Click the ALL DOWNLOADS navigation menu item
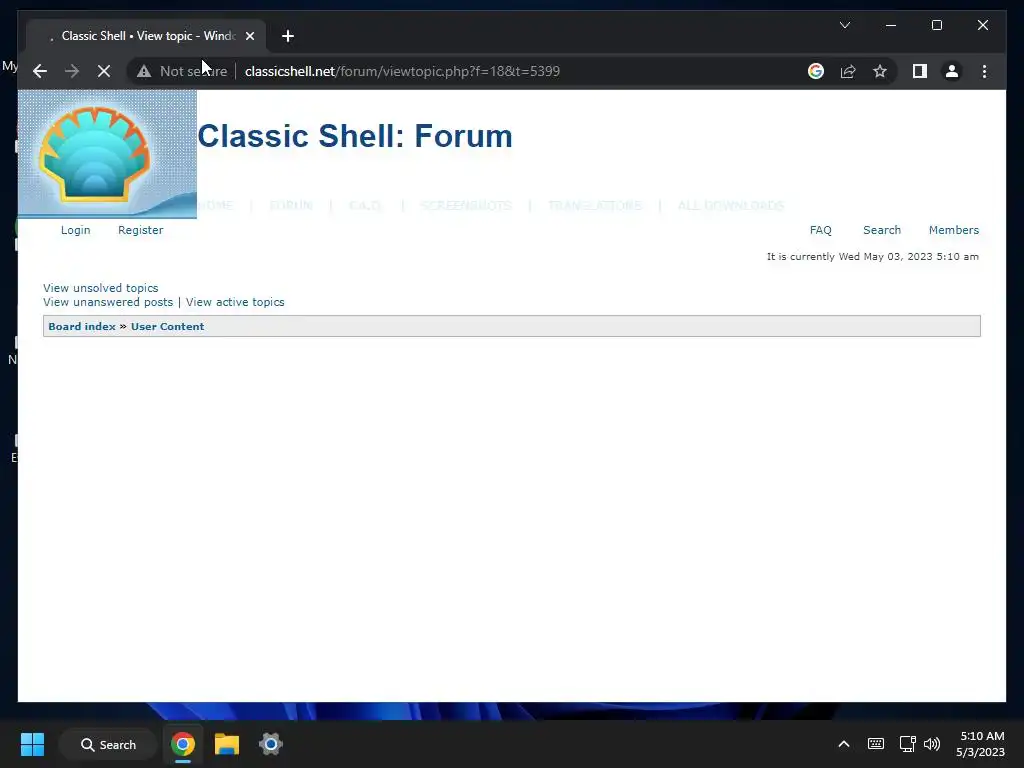The height and width of the screenshot is (768, 1024). [x=731, y=206]
